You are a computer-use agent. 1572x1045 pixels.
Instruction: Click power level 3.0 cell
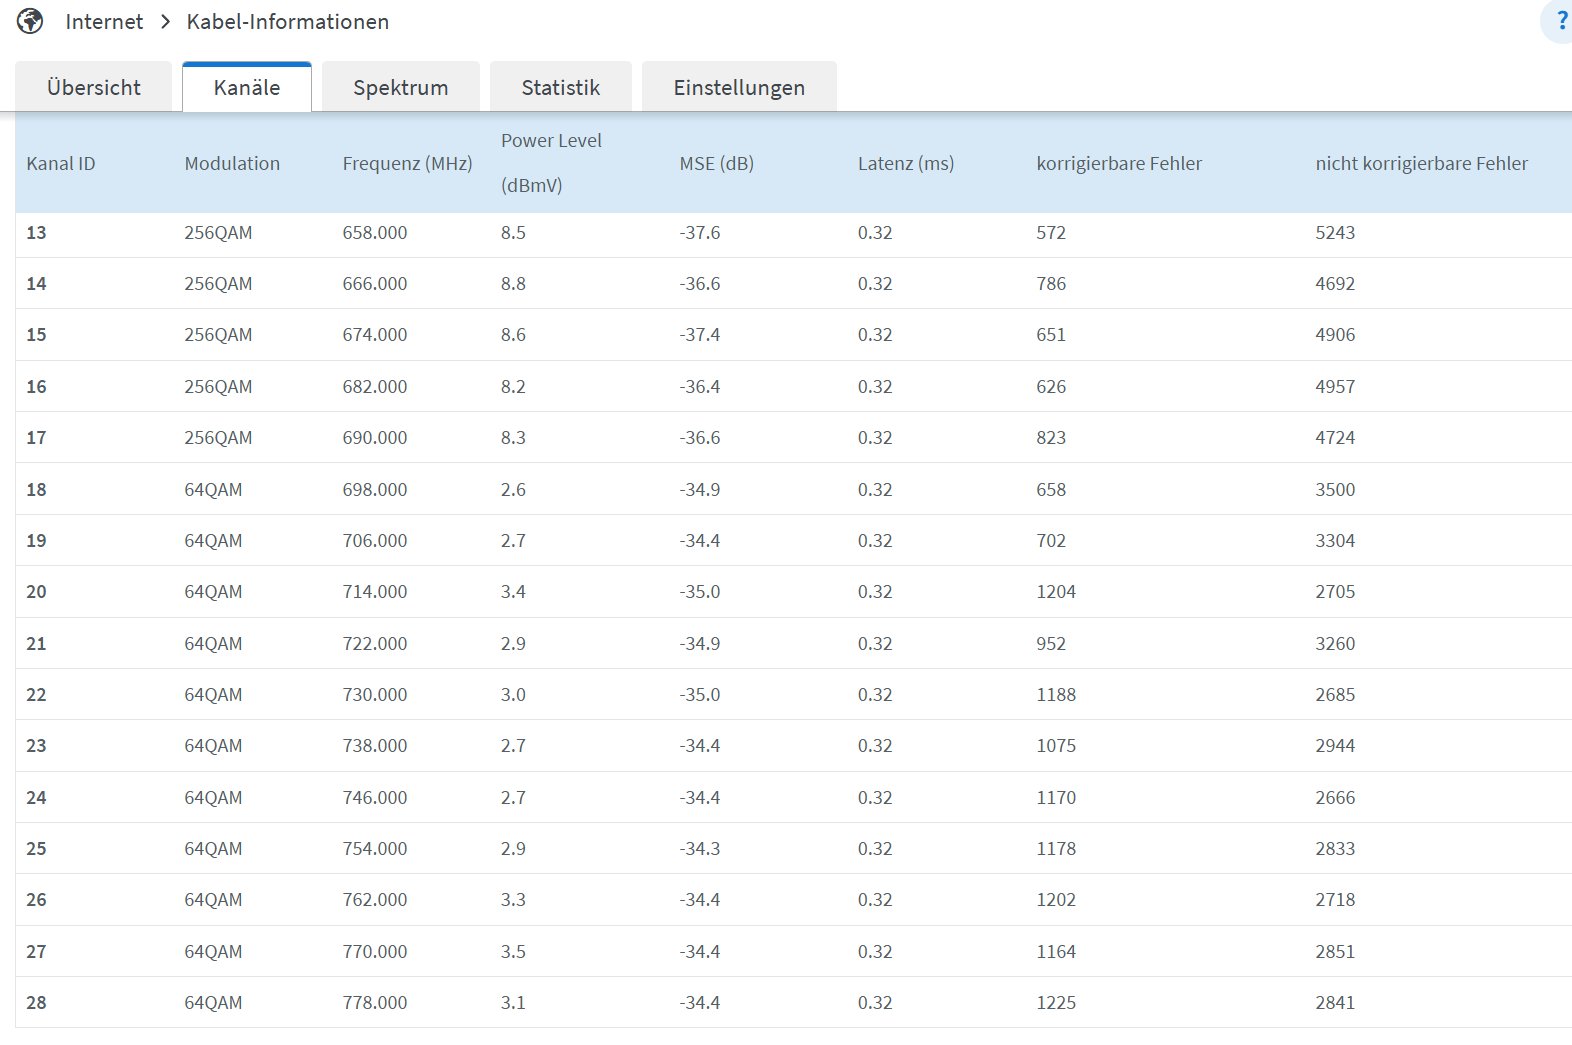pyautogui.click(x=513, y=695)
